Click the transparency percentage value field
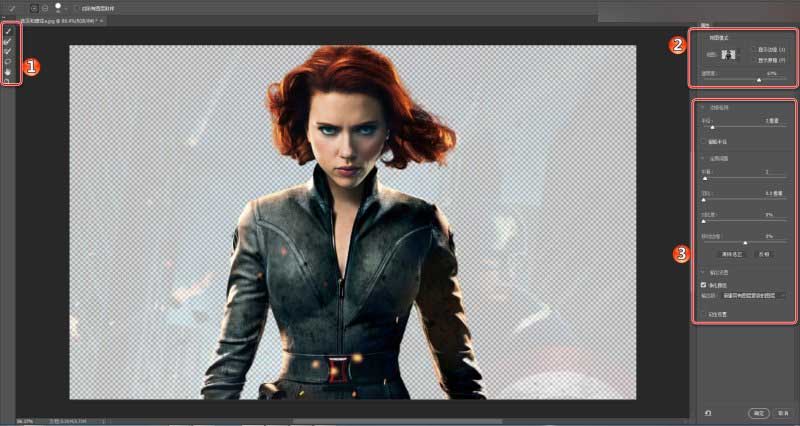 coord(771,73)
